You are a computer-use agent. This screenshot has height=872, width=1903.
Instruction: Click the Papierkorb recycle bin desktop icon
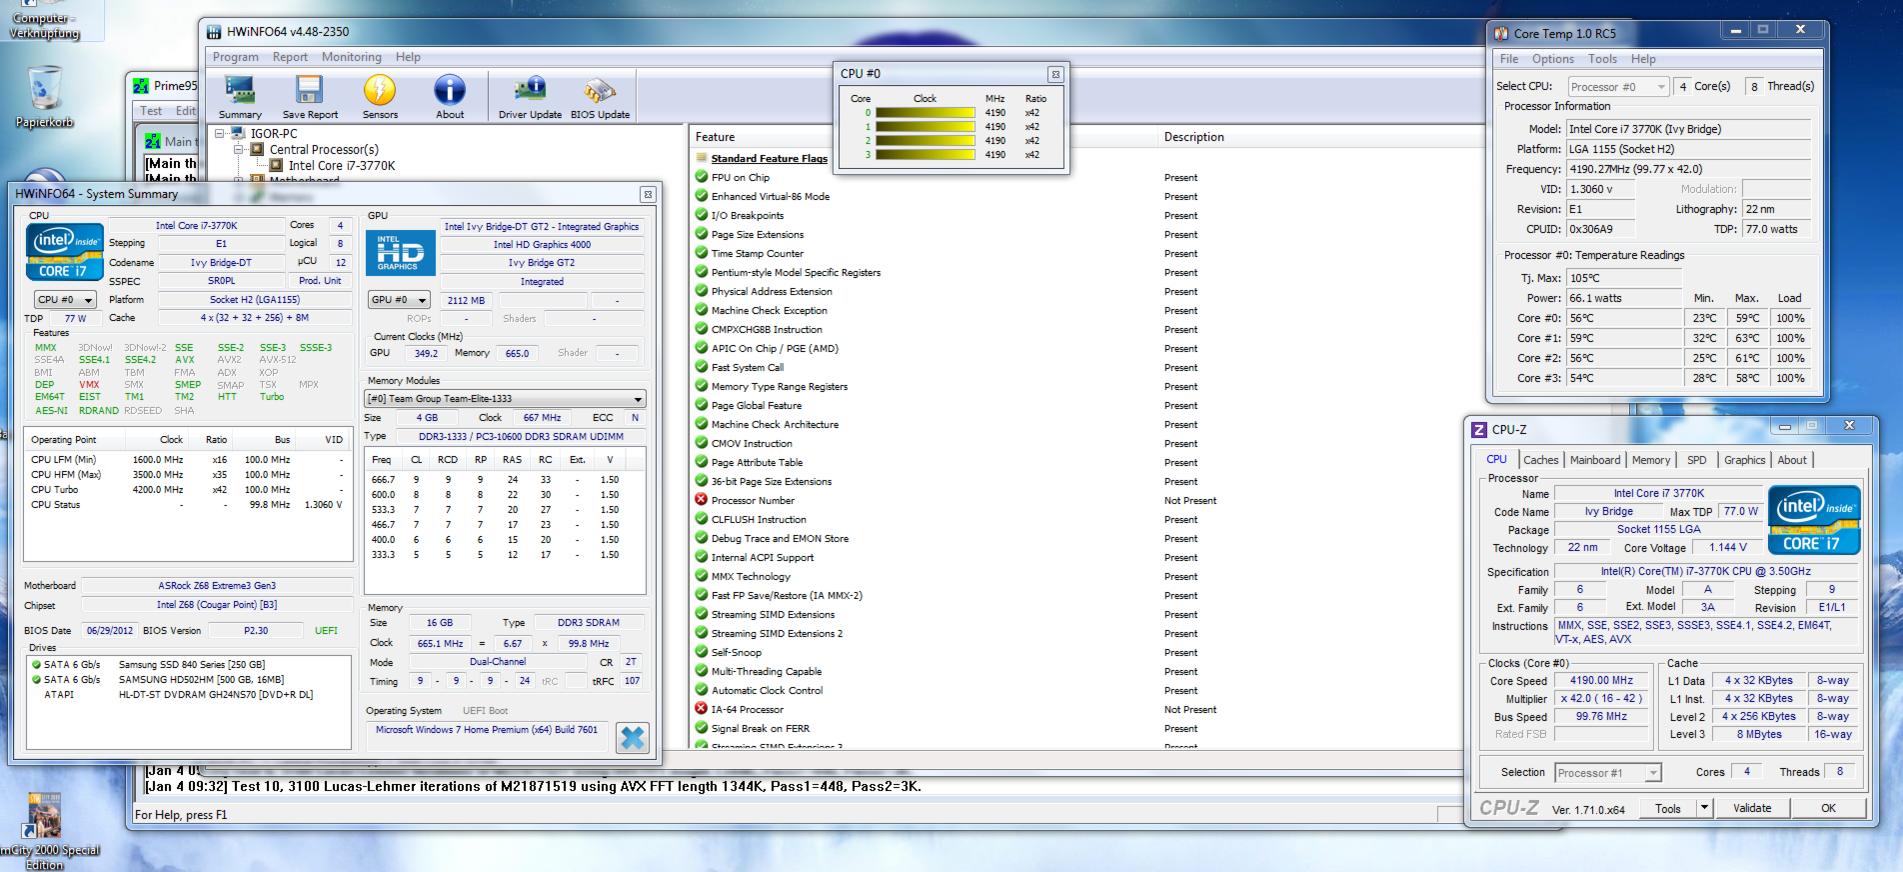44,97
